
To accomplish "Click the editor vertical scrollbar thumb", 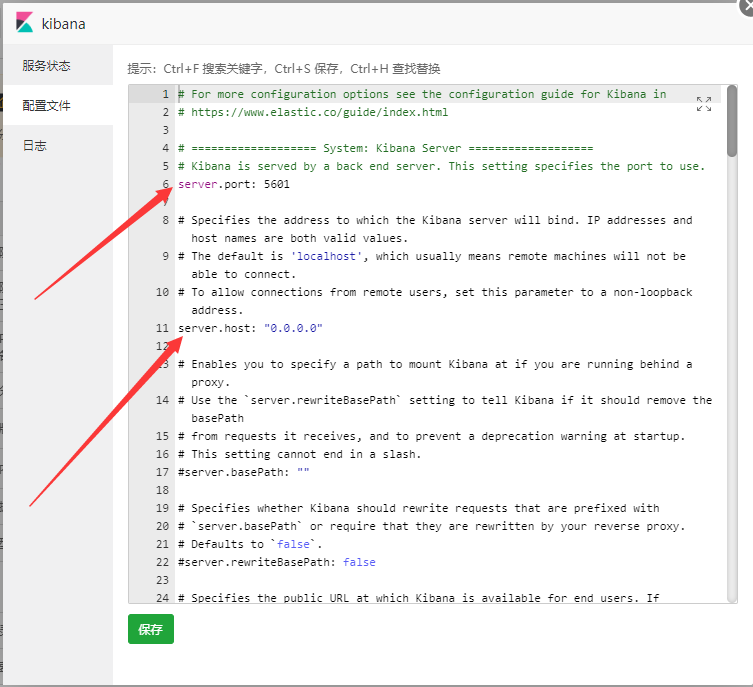I will click(731, 121).
